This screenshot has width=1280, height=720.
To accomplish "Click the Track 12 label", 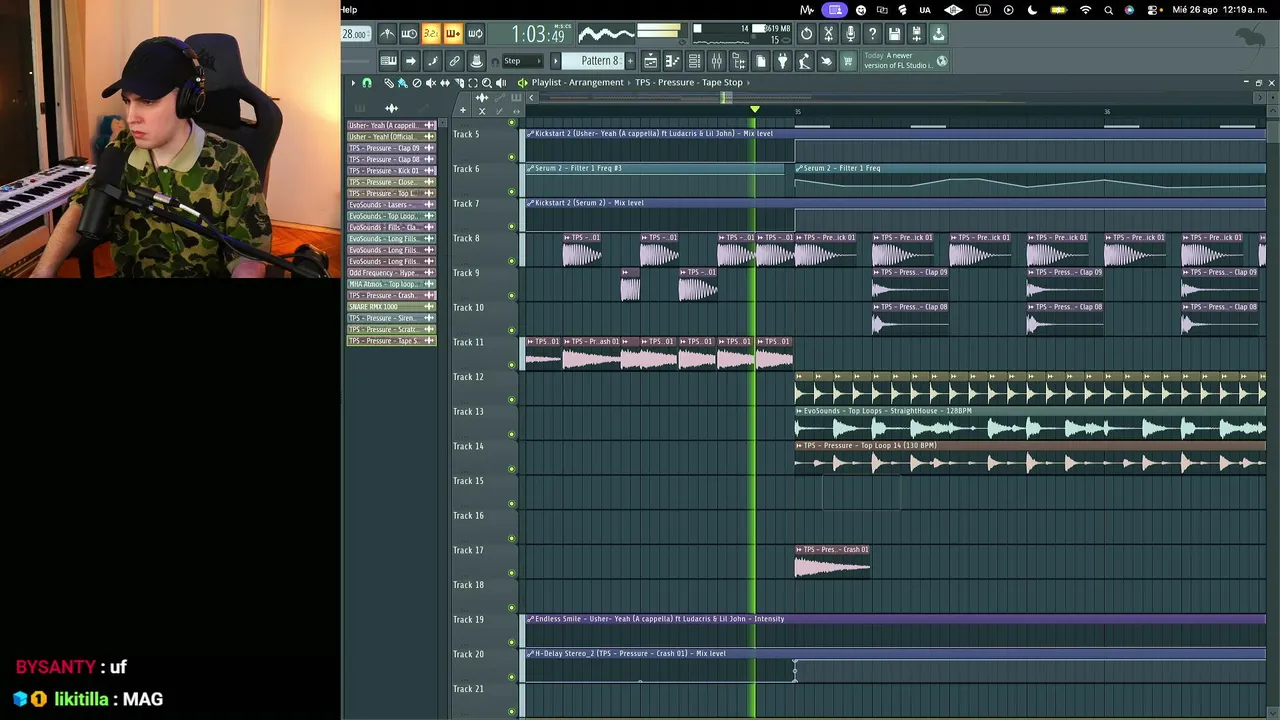I will pyautogui.click(x=468, y=377).
